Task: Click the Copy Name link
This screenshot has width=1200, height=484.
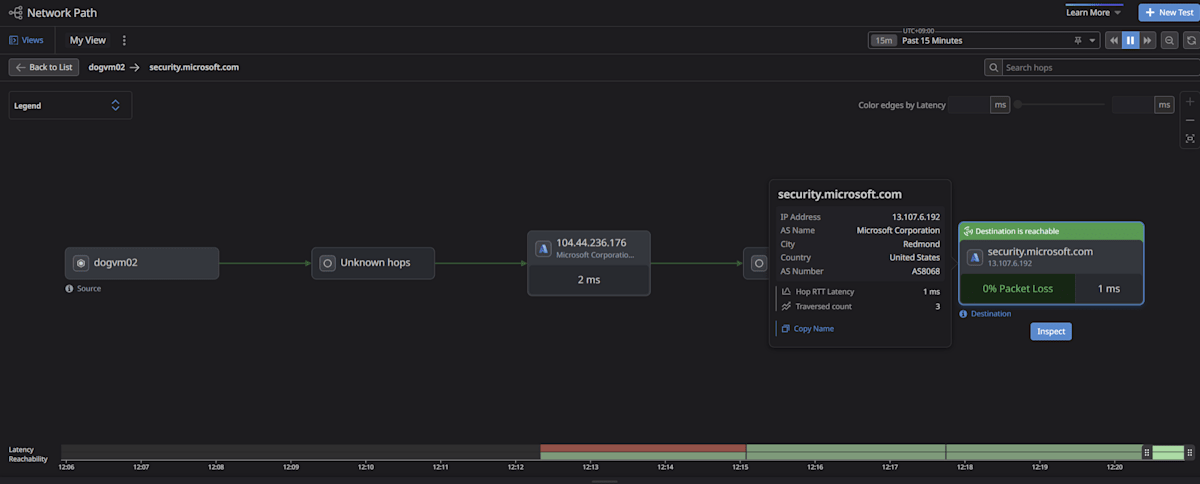Action: tap(813, 328)
